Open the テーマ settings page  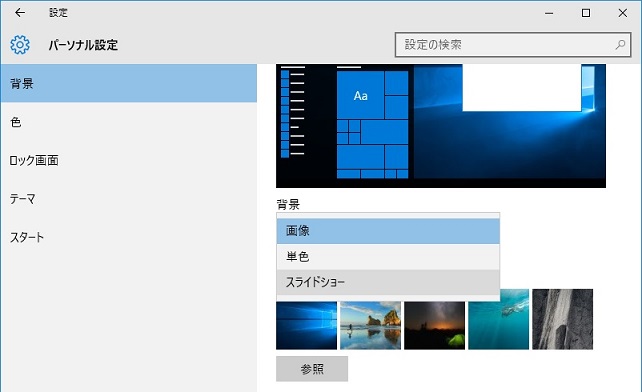[x=129, y=199]
